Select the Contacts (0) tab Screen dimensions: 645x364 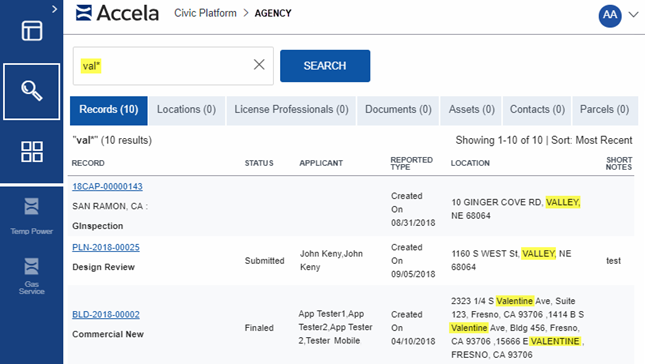coord(537,110)
